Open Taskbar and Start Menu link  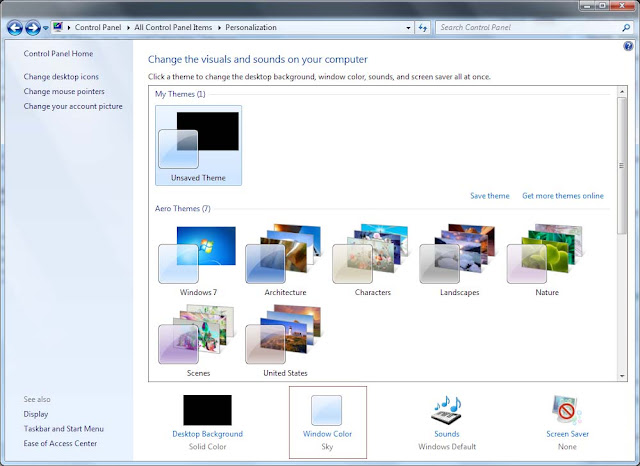coord(64,429)
